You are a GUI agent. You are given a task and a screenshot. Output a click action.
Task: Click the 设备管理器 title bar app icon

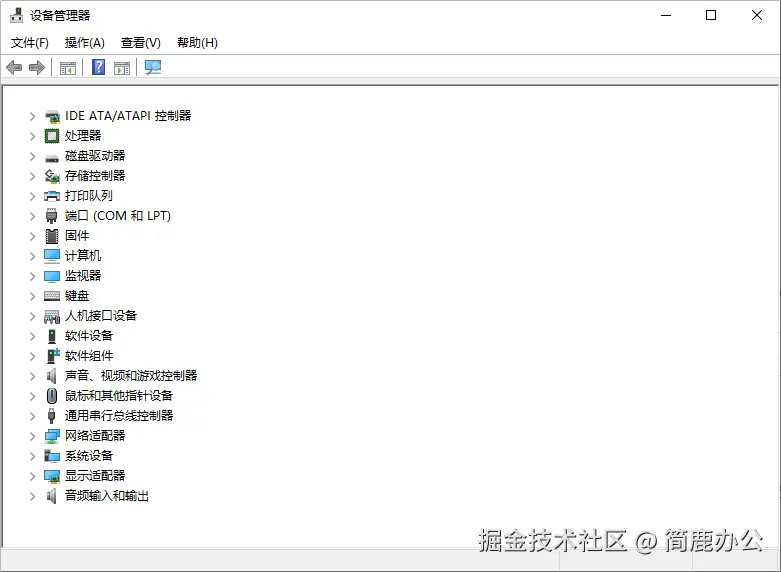click(x=16, y=15)
